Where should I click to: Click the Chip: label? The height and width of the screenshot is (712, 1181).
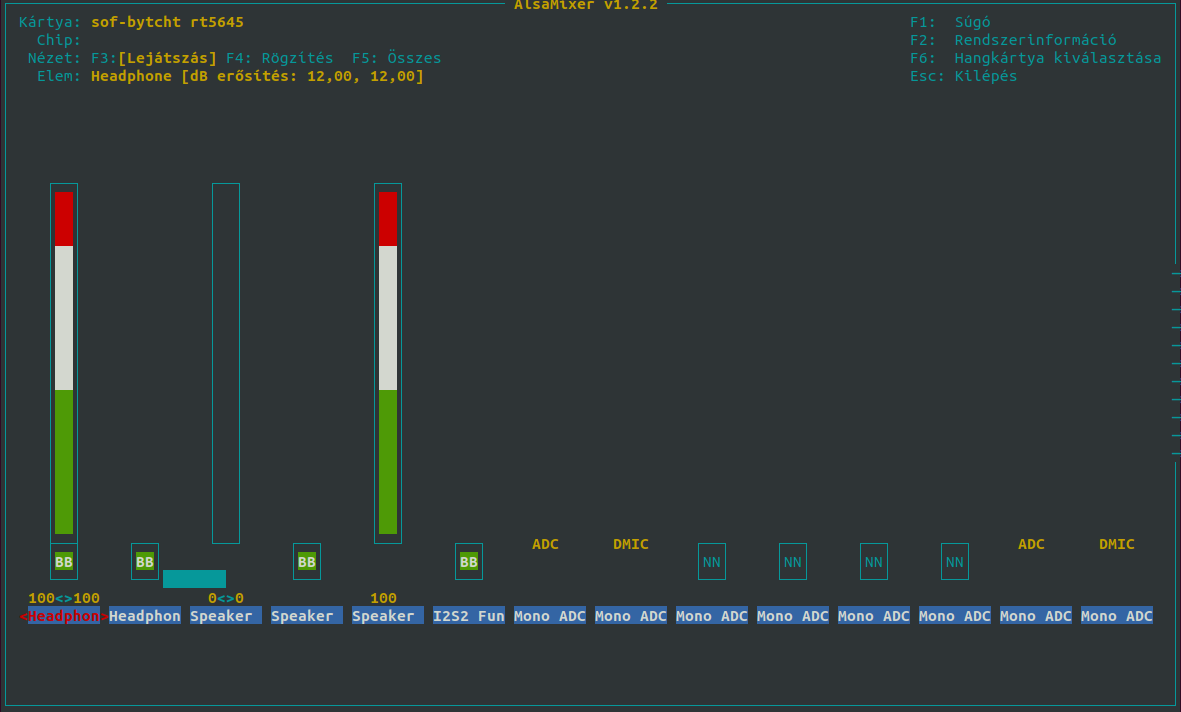tap(59, 40)
